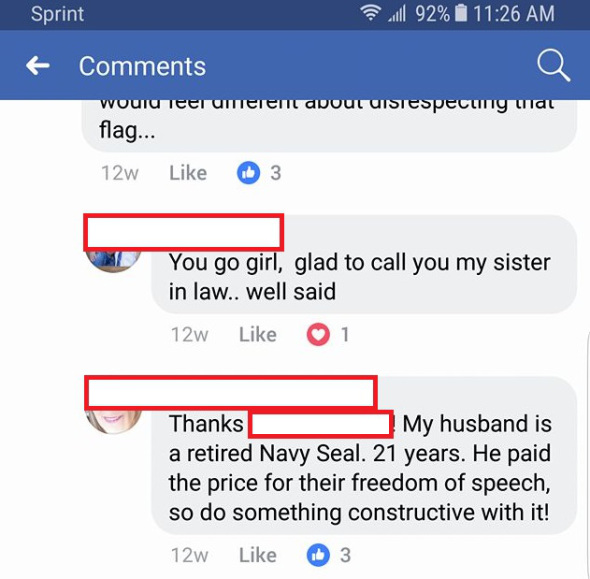Tap the battery icon in status bar
Viewport: 590px width, 579px height.
(461, 14)
